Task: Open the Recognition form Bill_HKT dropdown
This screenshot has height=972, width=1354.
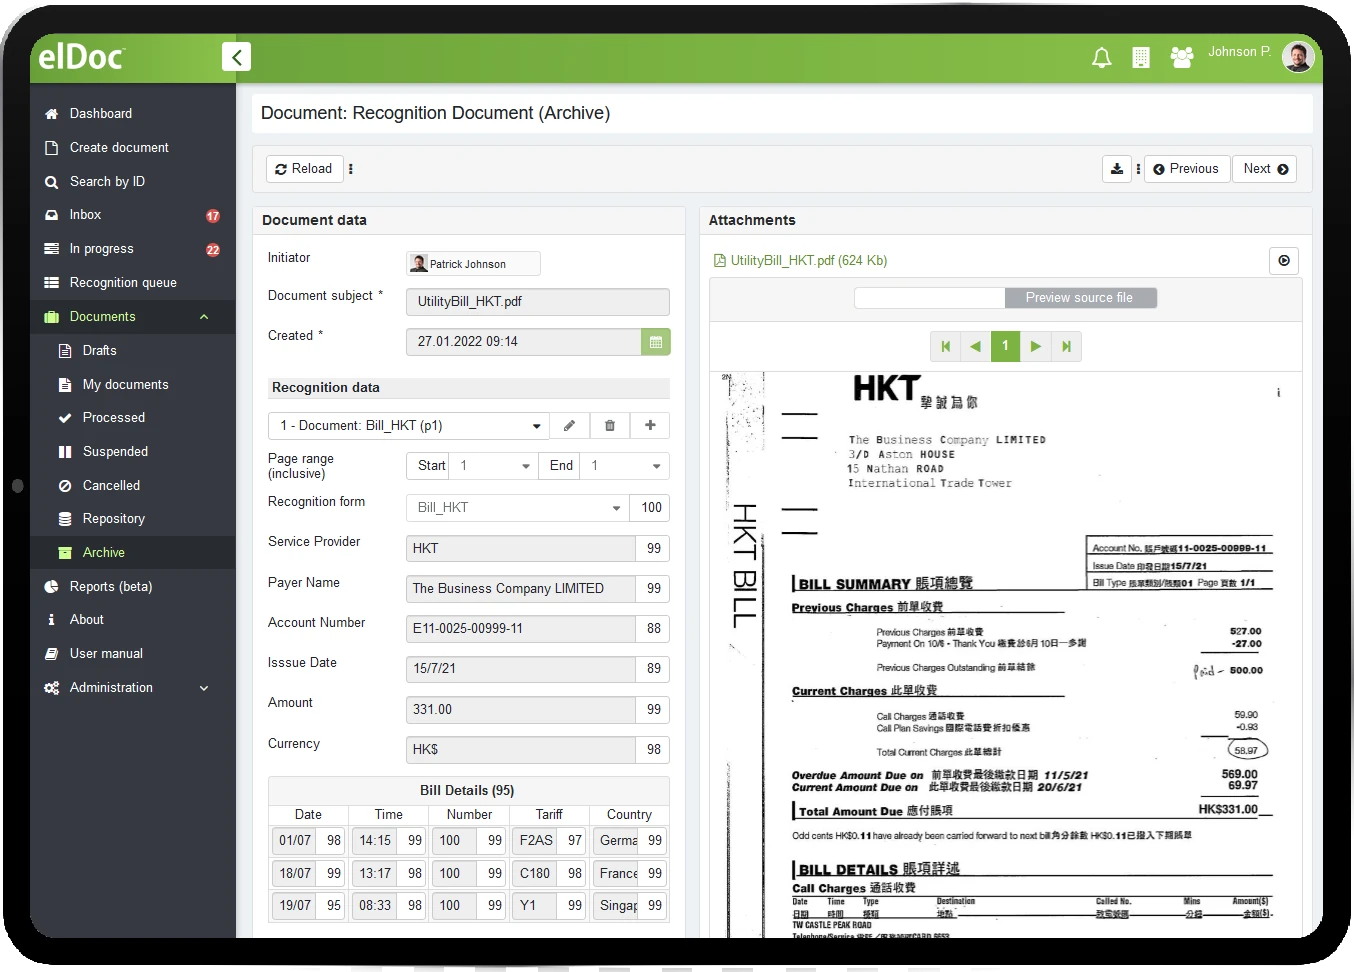Action: click(x=518, y=508)
